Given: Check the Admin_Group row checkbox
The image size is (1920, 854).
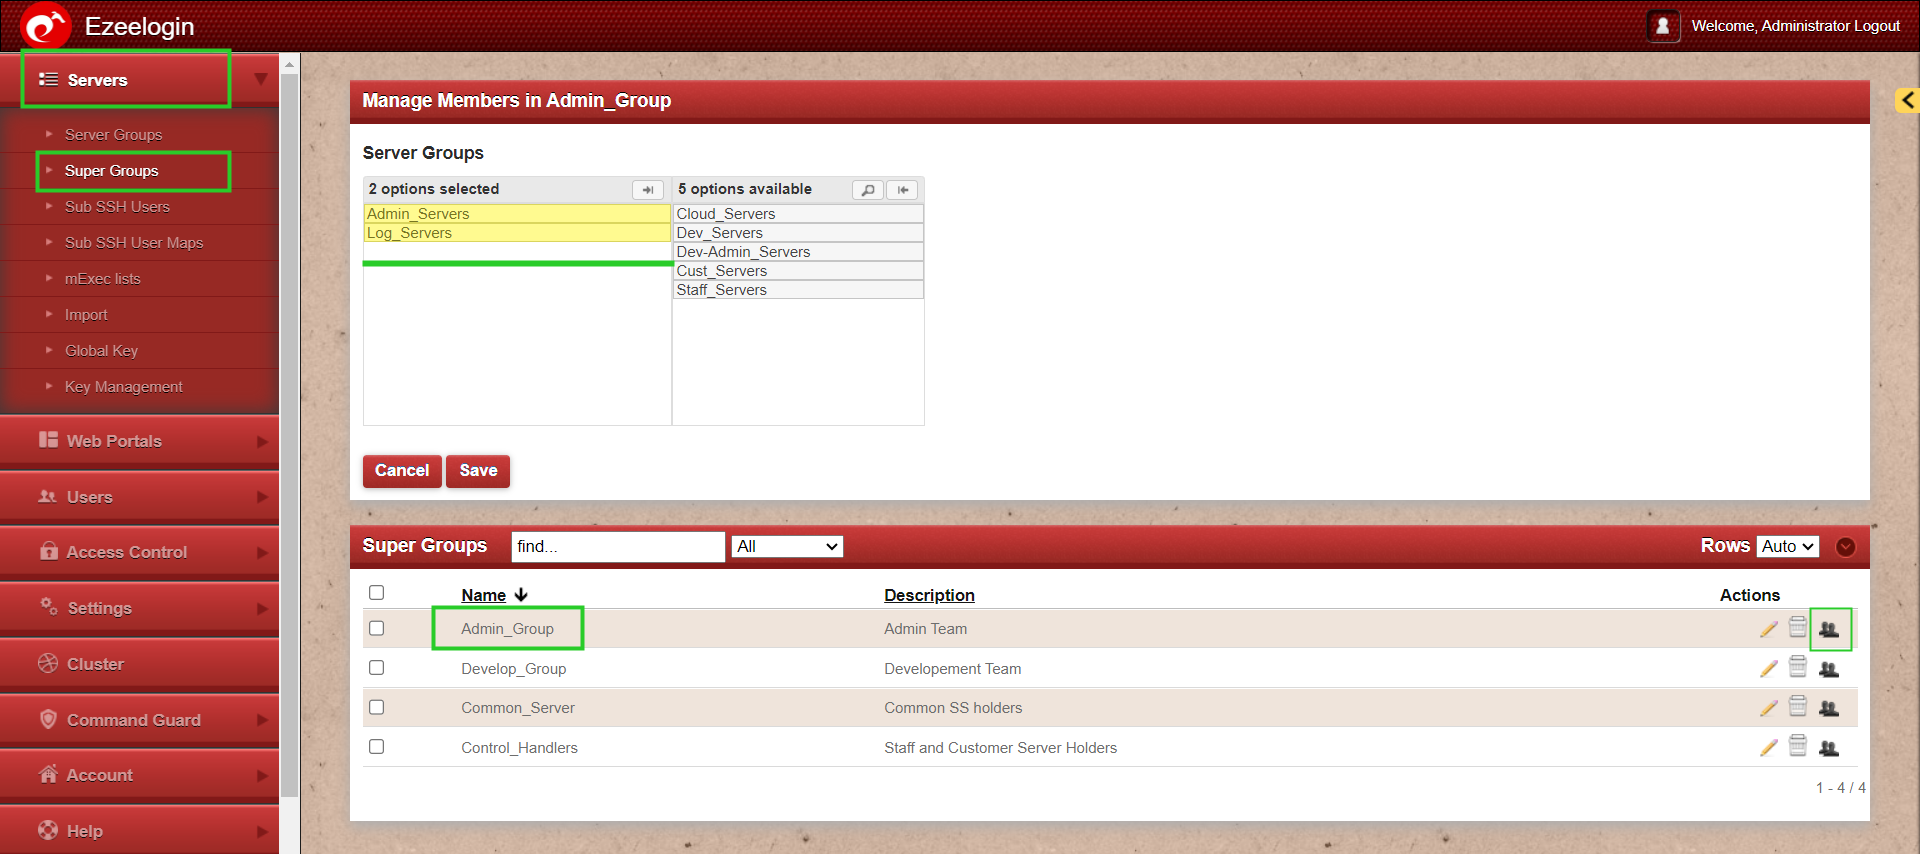Looking at the screenshot, I should [x=376, y=628].
